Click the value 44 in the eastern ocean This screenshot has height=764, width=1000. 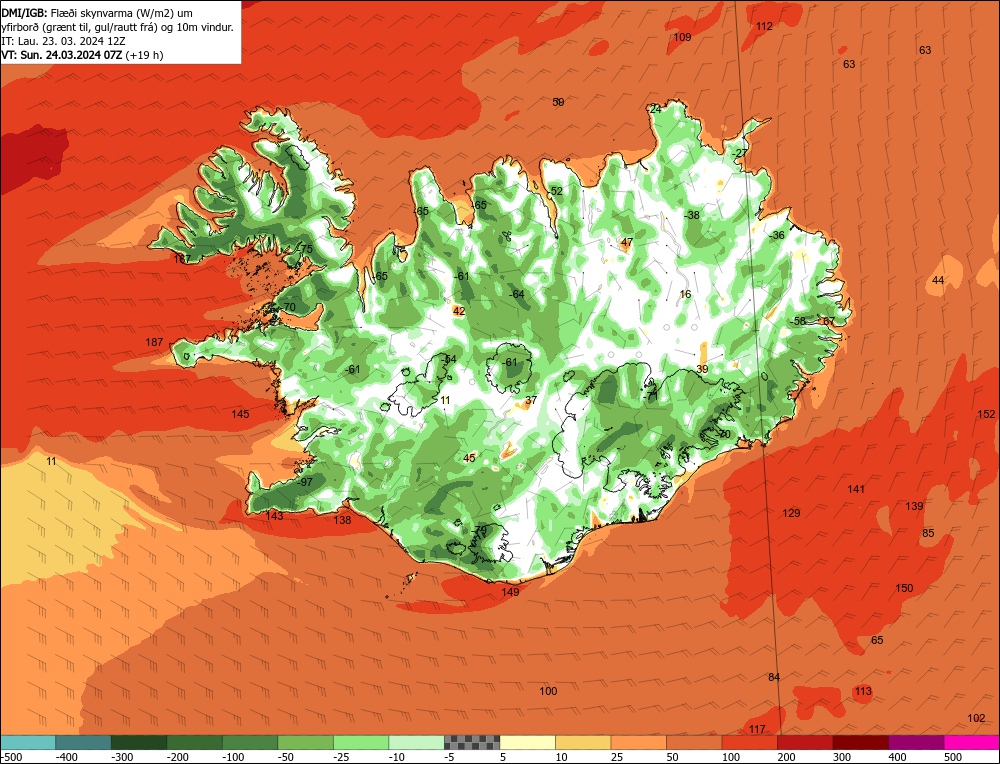coord(938,281)
